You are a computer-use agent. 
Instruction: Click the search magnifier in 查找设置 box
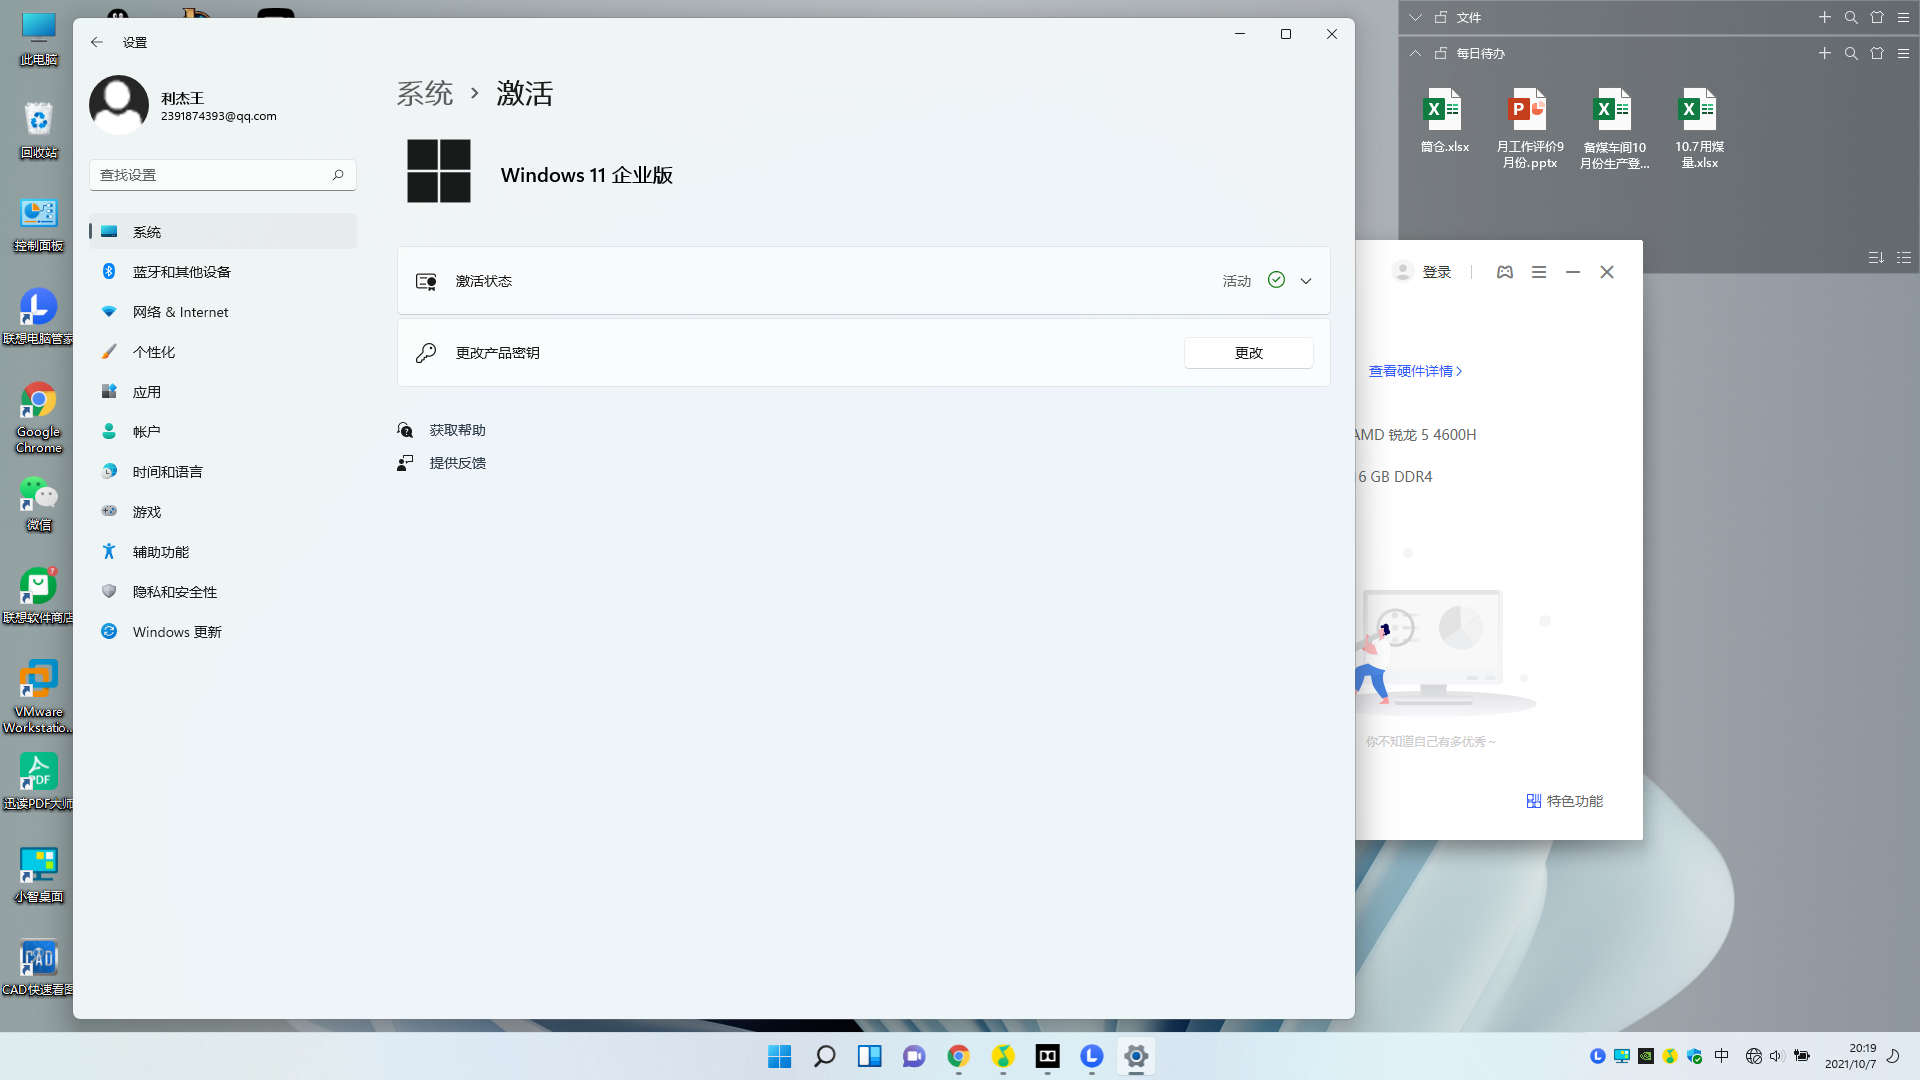(x=338, y=175)
